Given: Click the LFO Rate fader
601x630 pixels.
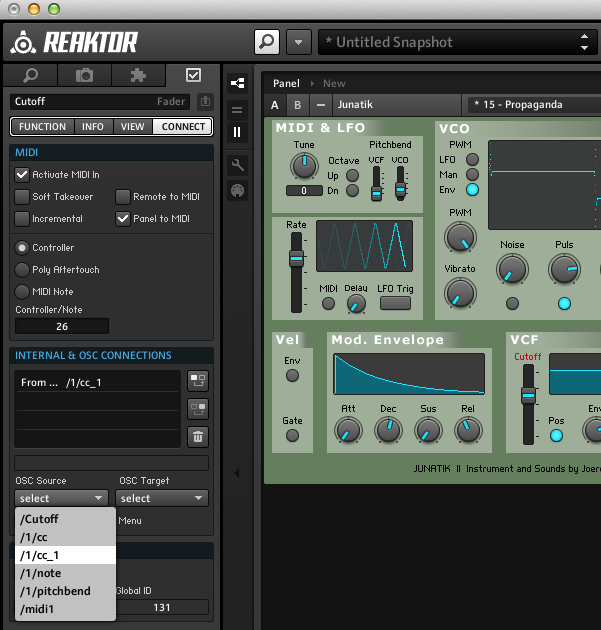Looking at the screenshot, I should coord(296,272).
